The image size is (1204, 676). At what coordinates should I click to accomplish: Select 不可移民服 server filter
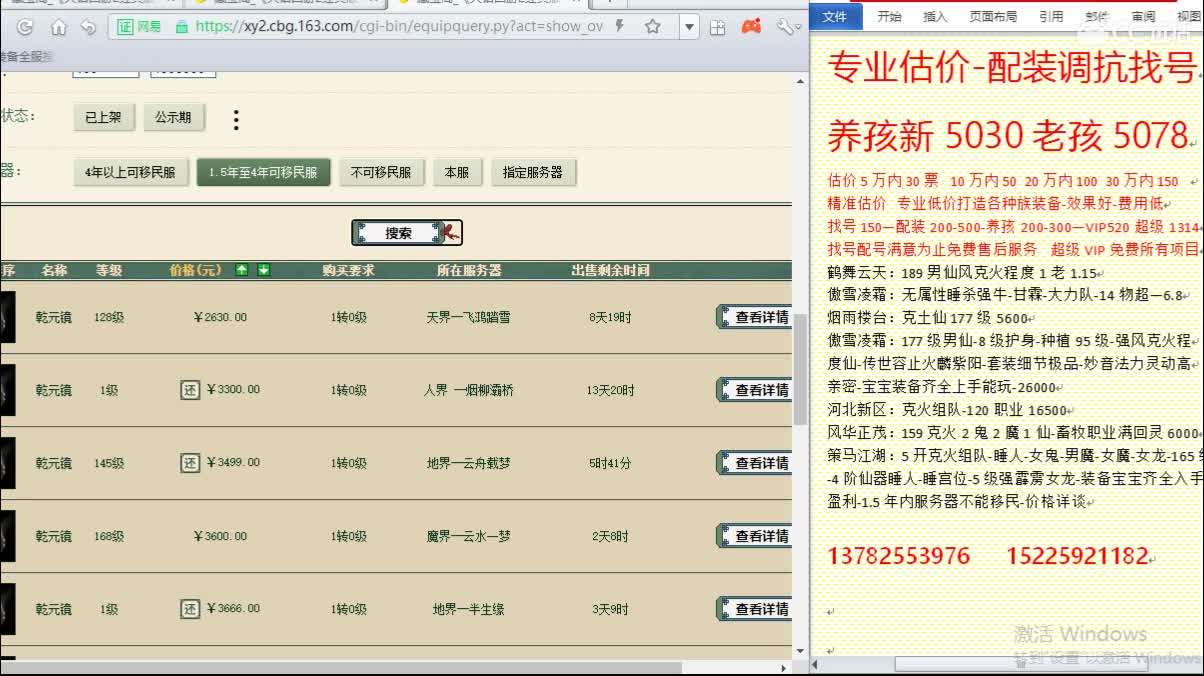click(381, 172)
